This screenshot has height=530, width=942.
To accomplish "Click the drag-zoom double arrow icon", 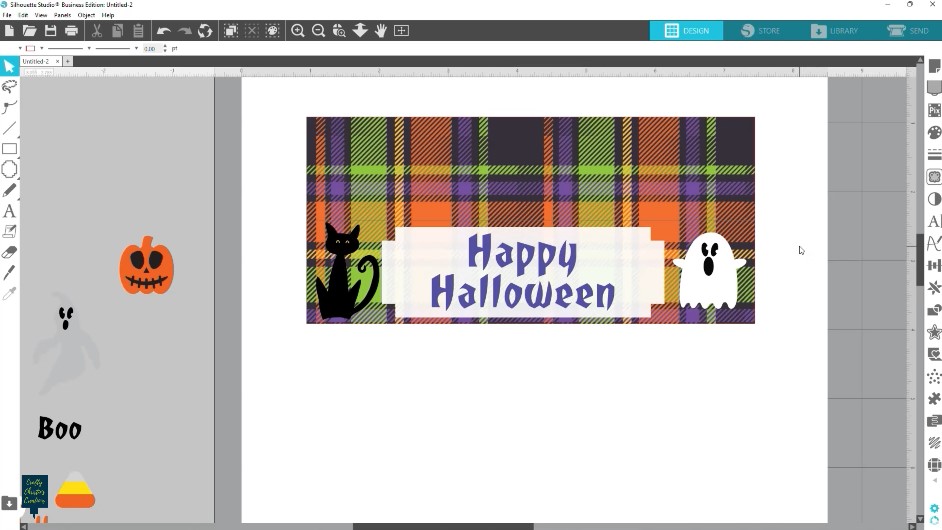I will point(360,31).
